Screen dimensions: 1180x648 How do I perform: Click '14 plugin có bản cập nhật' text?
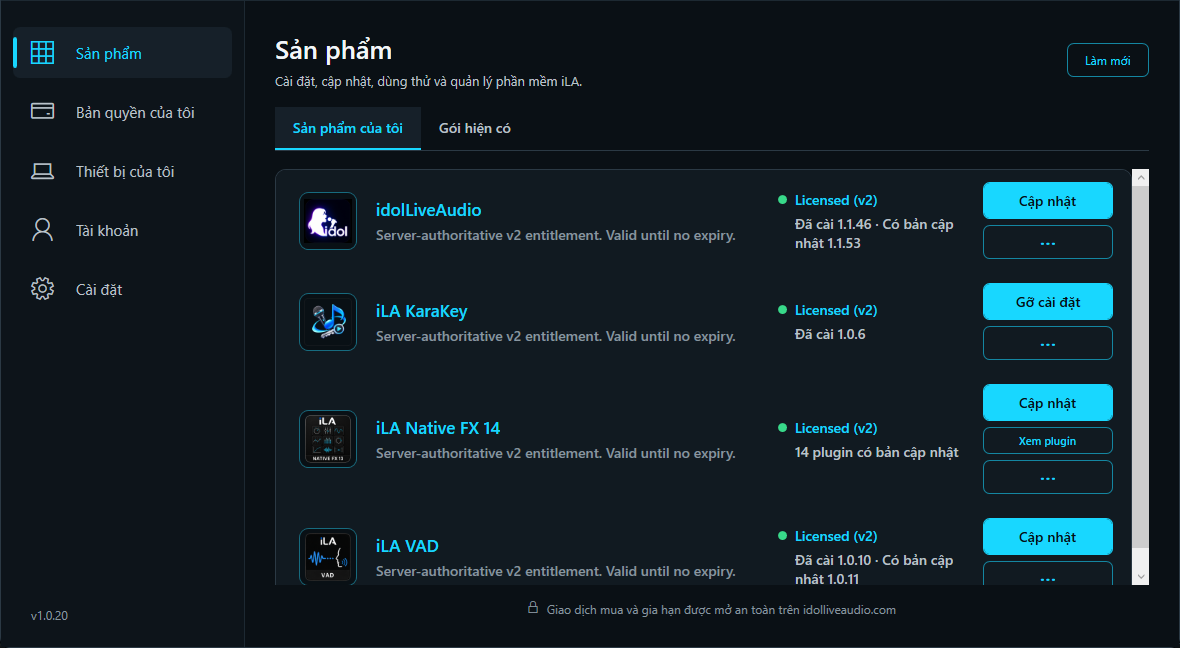tap(877, 452)
